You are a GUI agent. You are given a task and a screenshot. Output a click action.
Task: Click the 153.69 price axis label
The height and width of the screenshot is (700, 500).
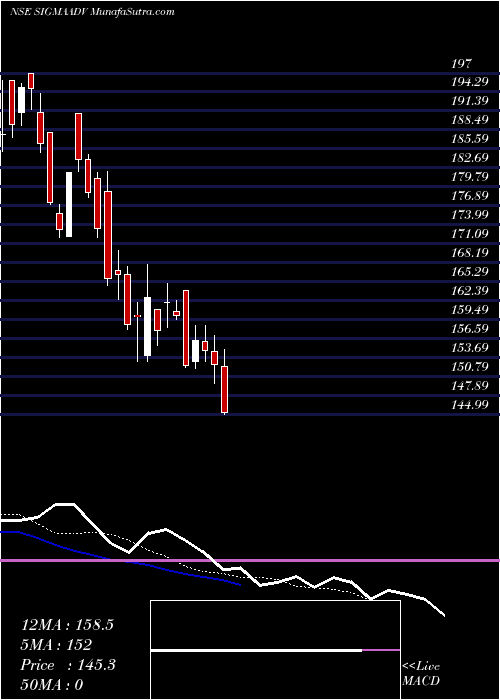469,348
